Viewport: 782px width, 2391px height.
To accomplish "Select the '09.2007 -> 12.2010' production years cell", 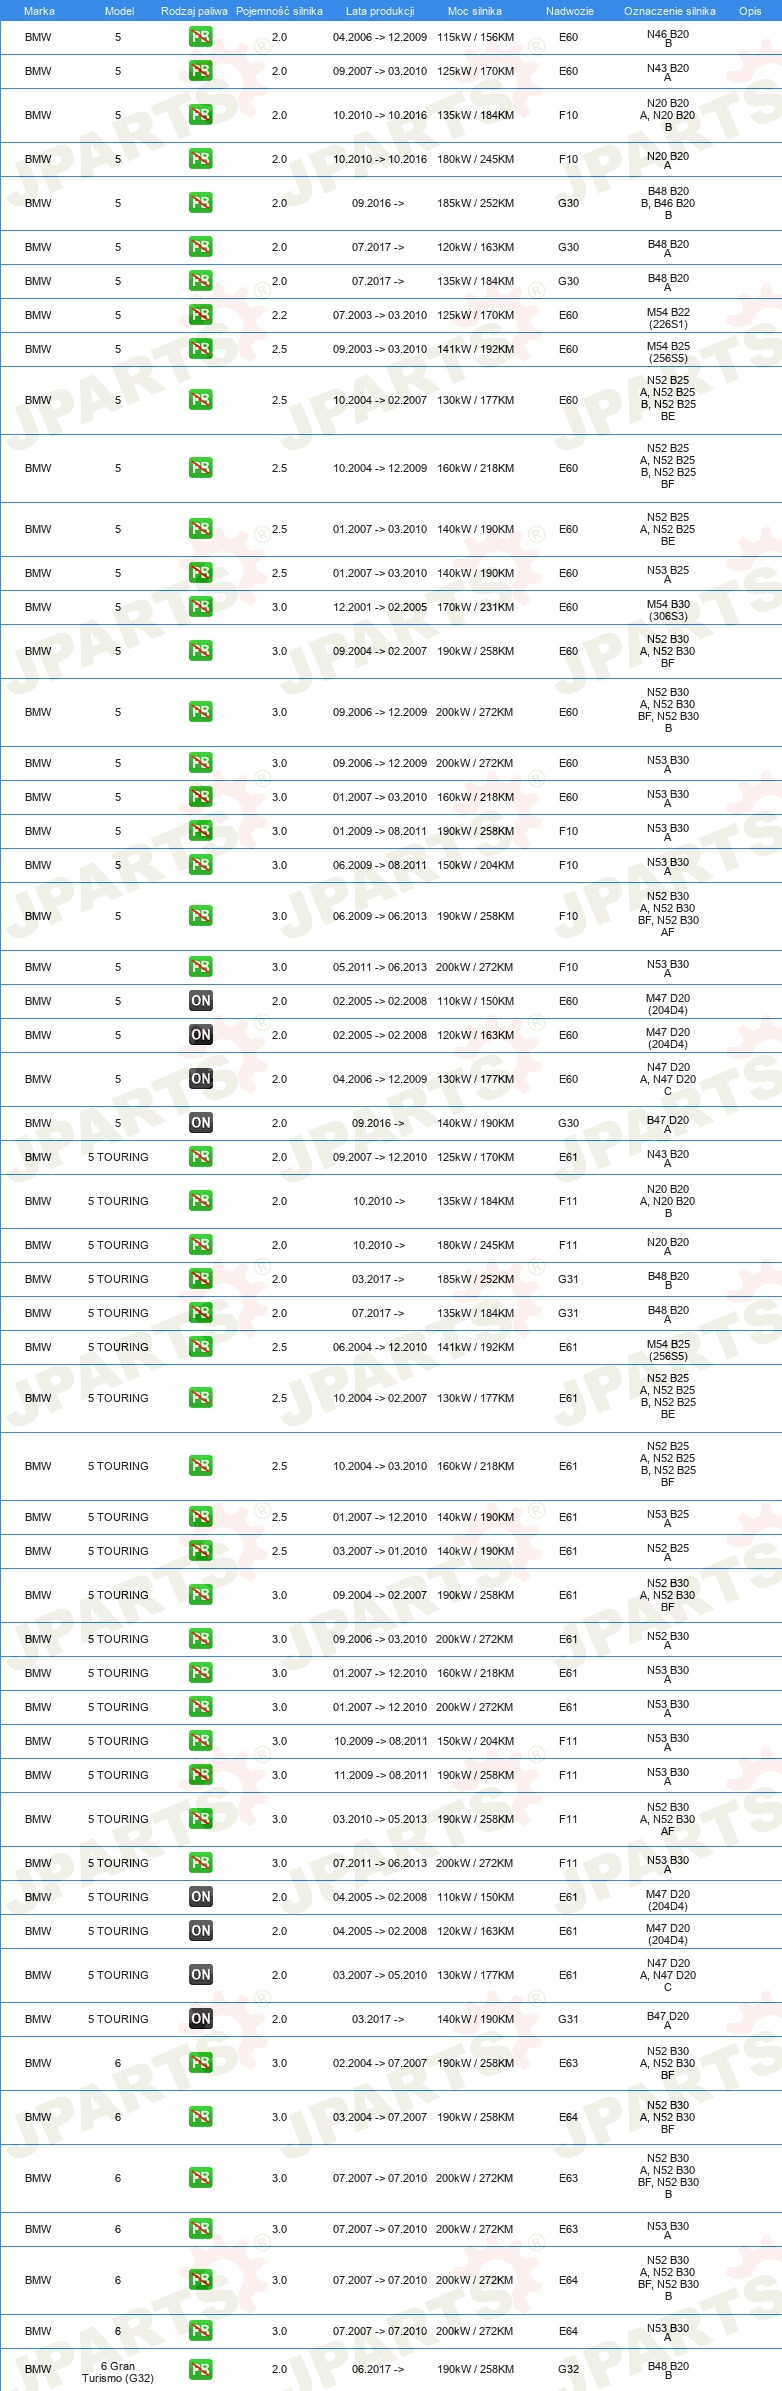I will coord(380,1157).
